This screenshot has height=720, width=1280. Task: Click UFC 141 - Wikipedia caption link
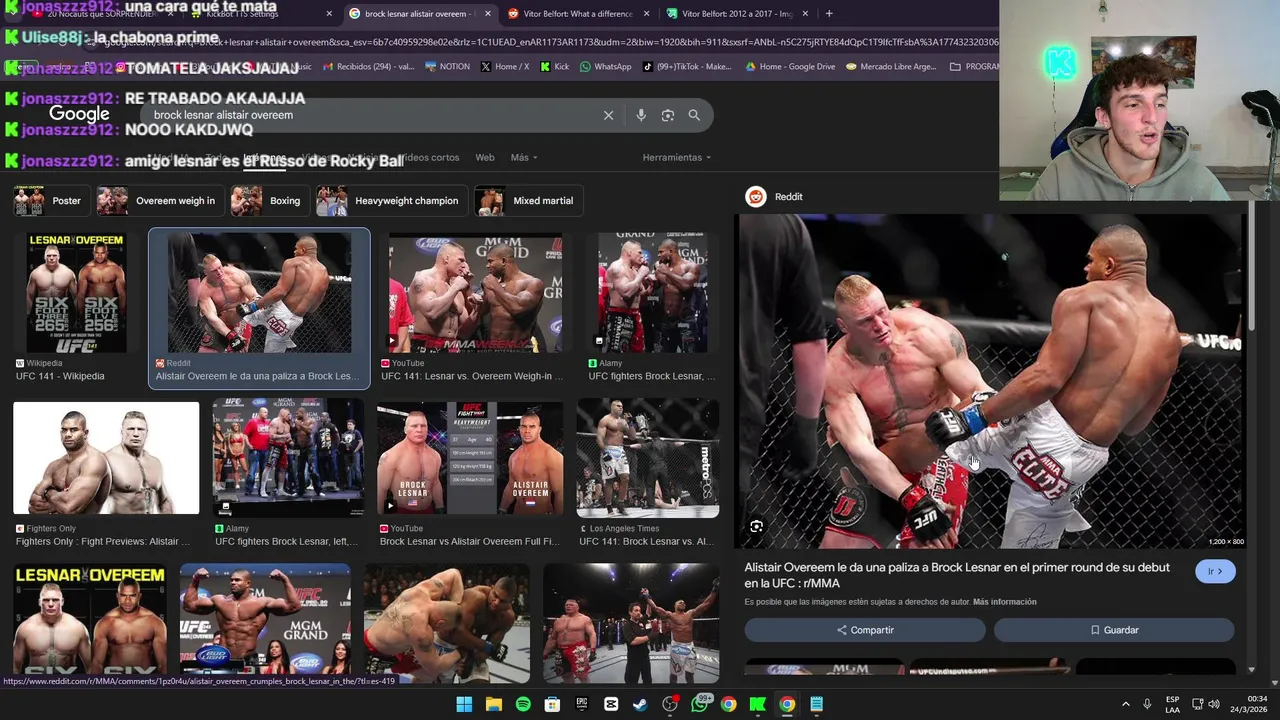[x=60, y=376]
